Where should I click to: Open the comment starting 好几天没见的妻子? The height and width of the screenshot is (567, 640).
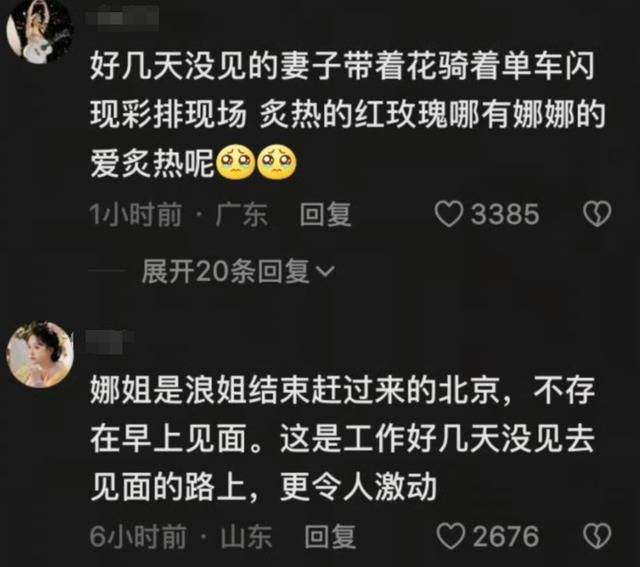[347, 115]
